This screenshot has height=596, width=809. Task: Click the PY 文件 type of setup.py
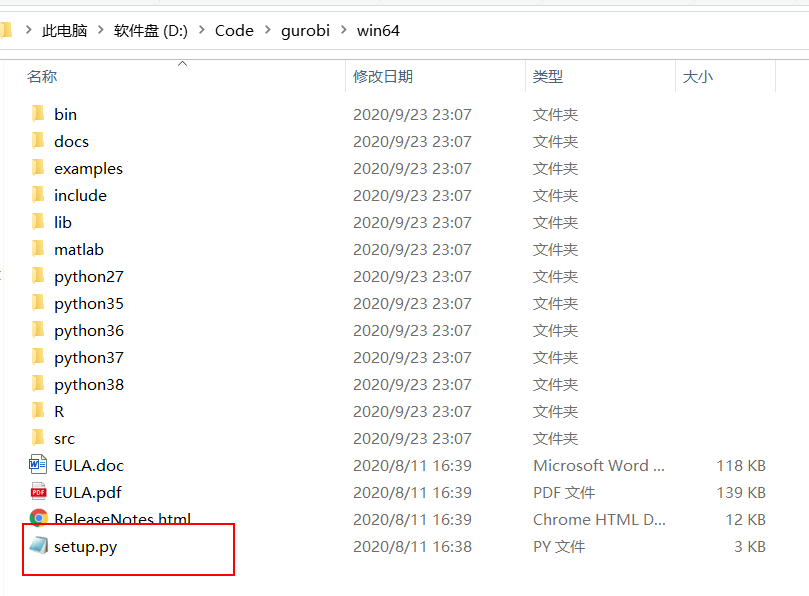(x=559, y=546)
